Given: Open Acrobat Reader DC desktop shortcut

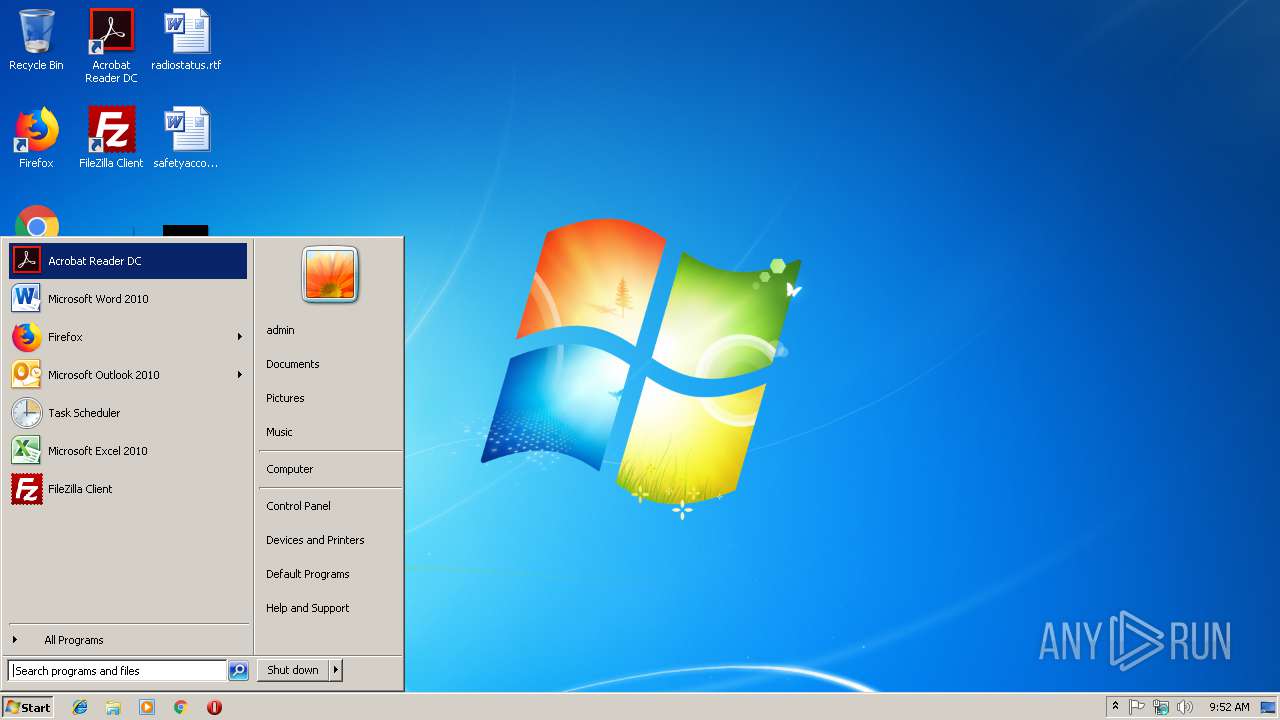Looking at the screenshot, I should tap(111, 46).
